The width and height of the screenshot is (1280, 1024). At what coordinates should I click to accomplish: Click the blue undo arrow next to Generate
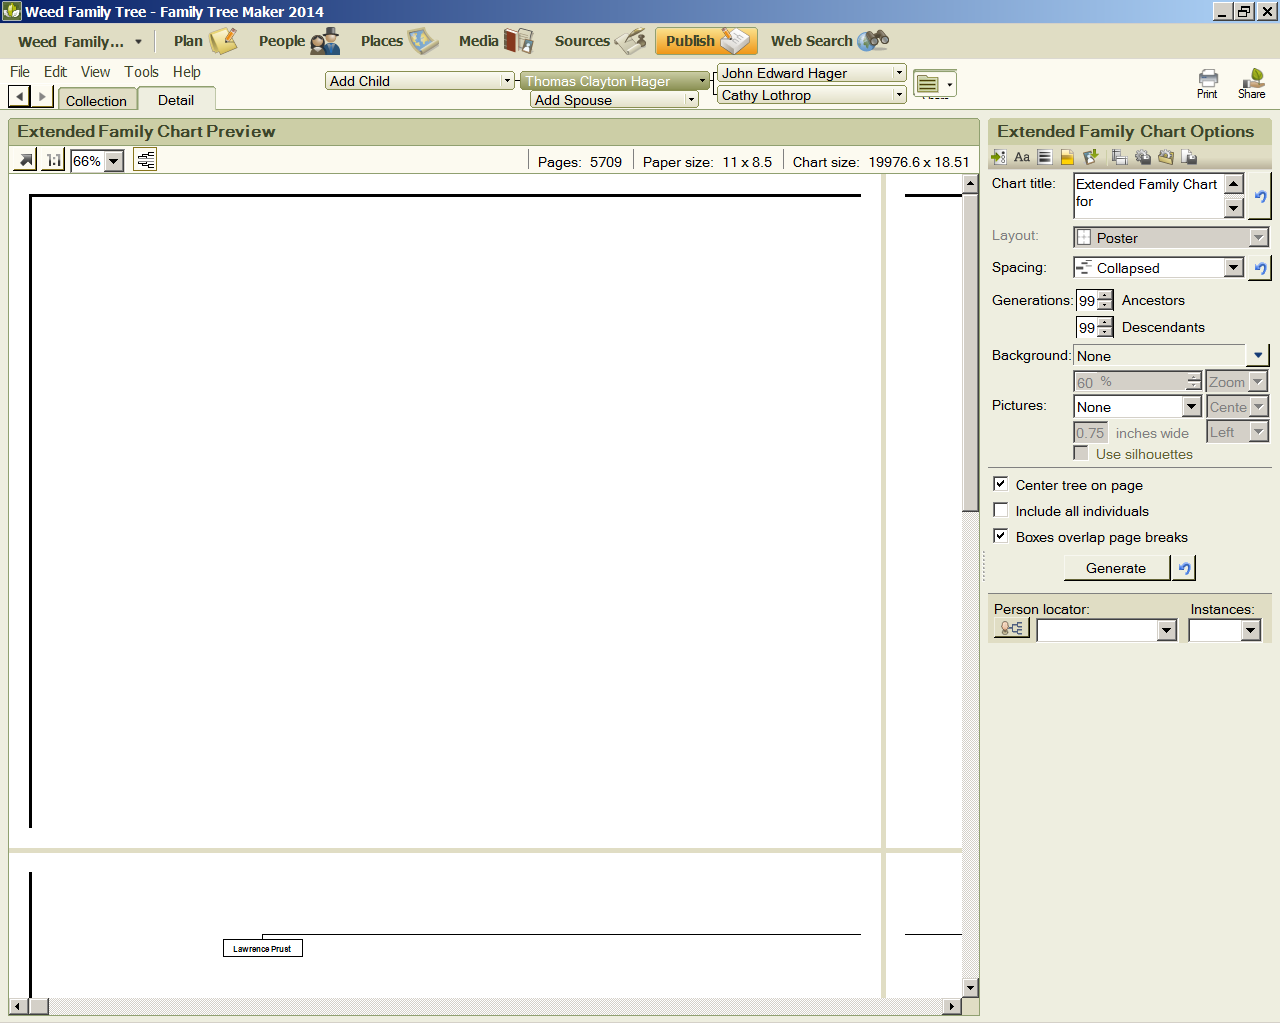tap(1184, 568)
